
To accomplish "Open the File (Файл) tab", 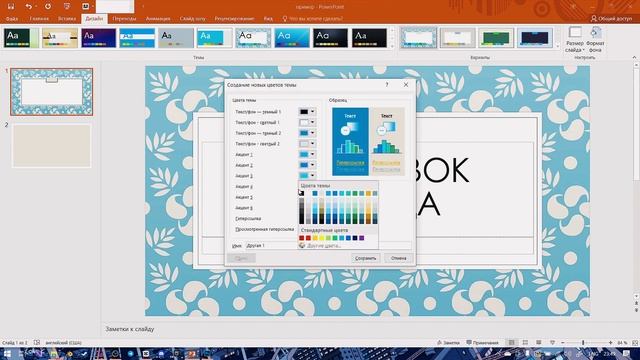I will point(12,19).
